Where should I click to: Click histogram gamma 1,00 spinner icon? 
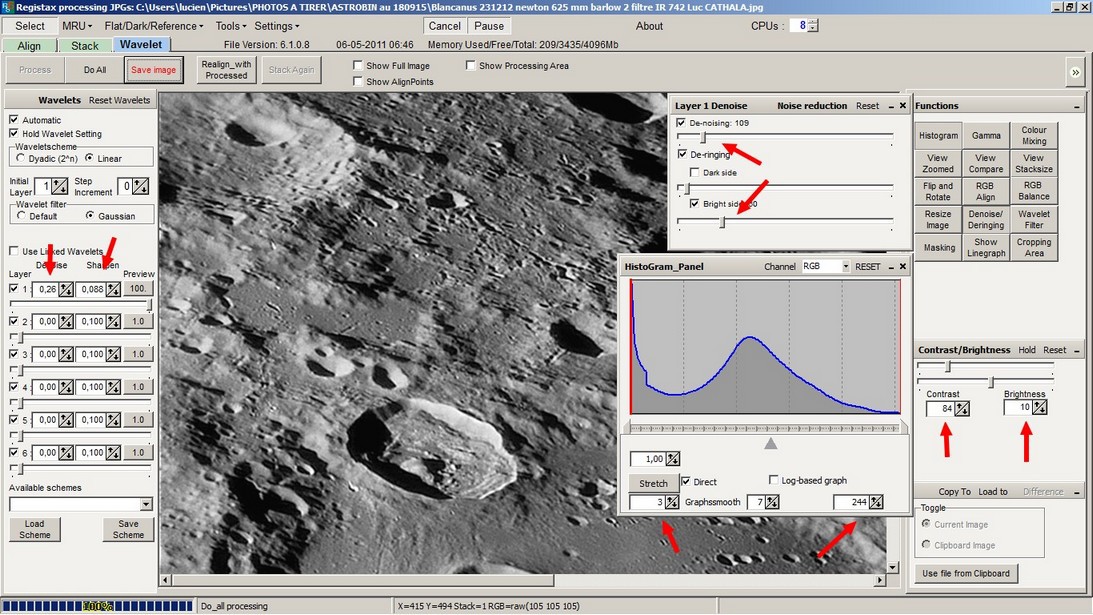pyautogui.click(x=673, y=459)
